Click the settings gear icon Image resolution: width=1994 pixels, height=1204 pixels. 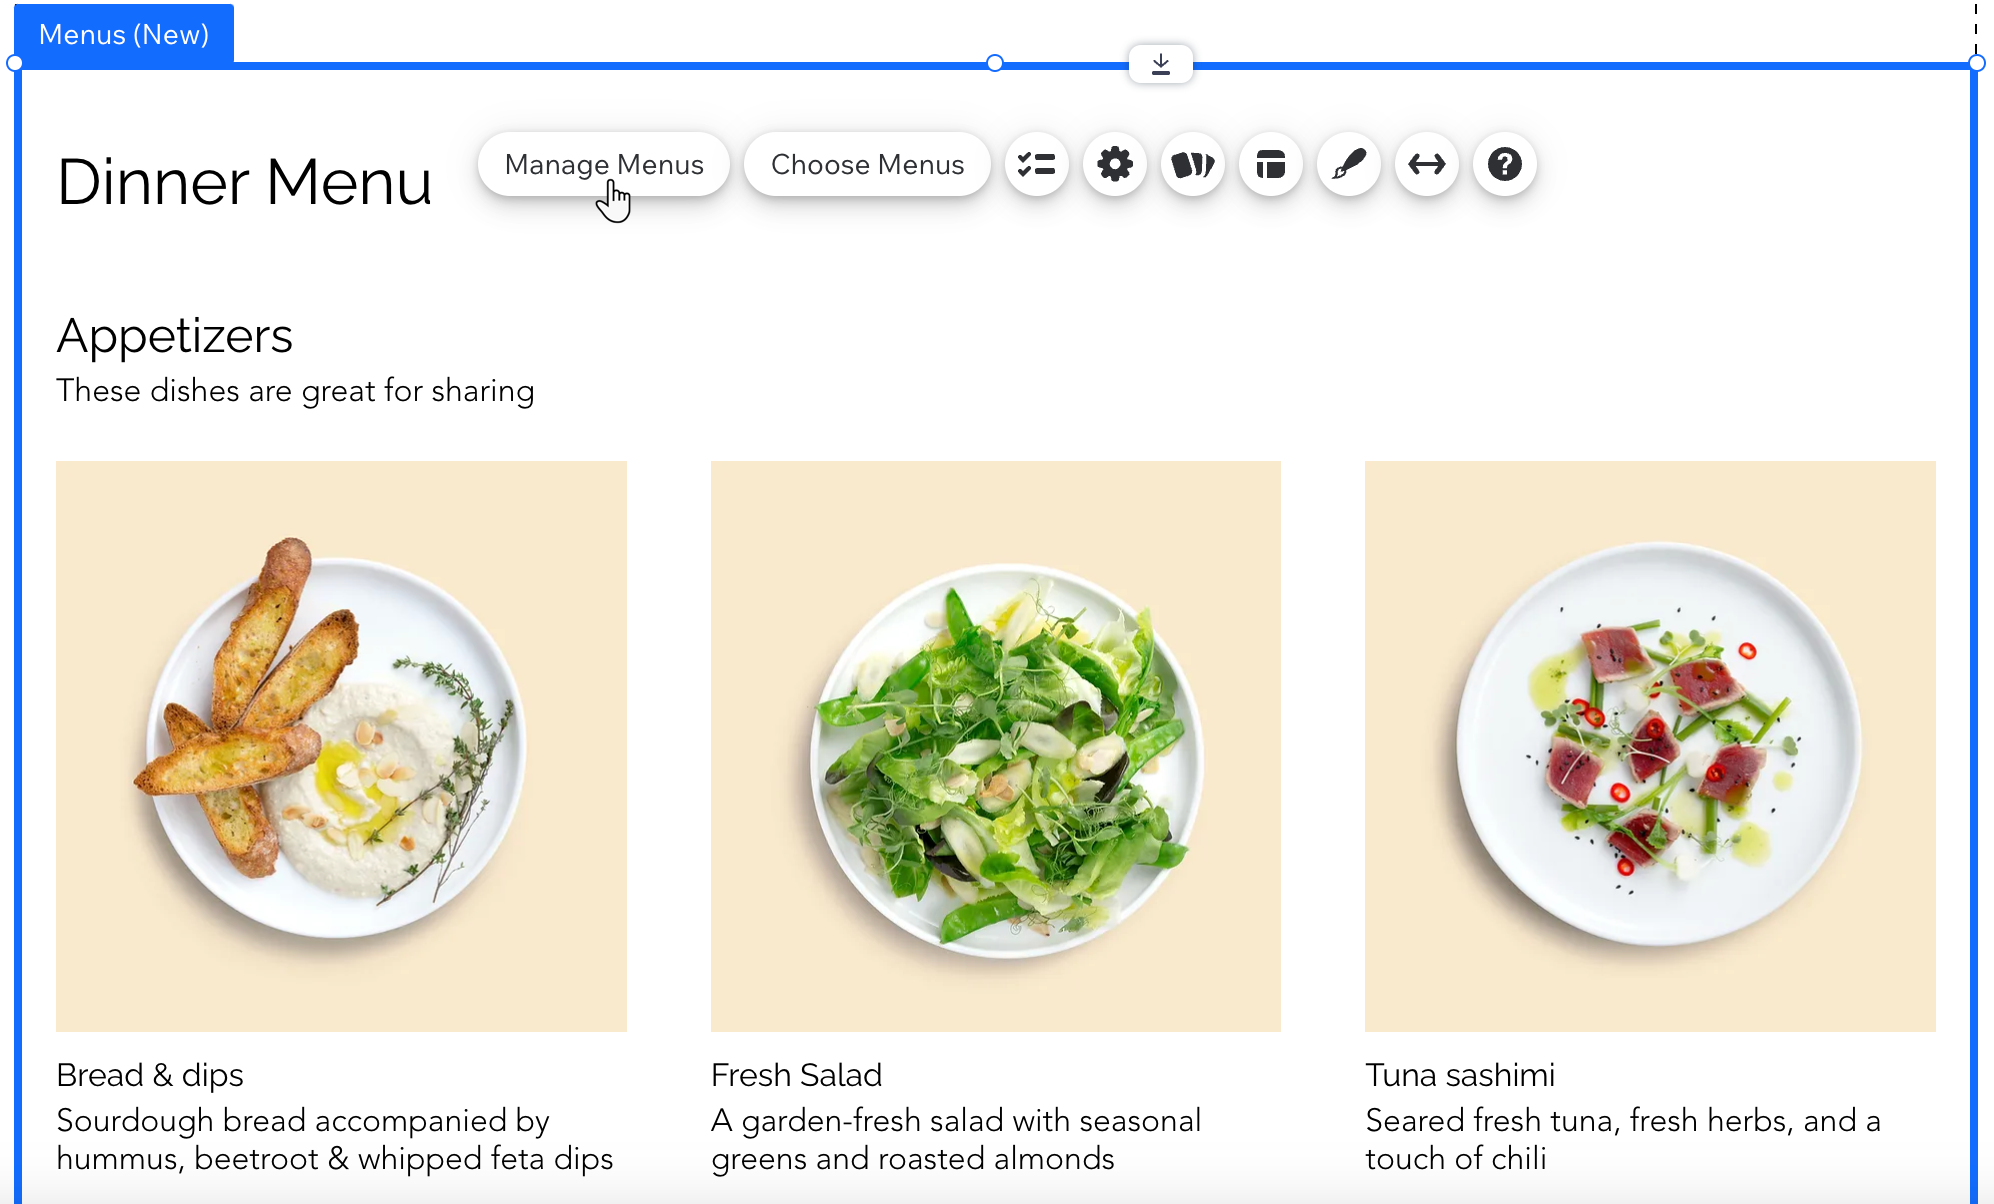point(1114,165)
